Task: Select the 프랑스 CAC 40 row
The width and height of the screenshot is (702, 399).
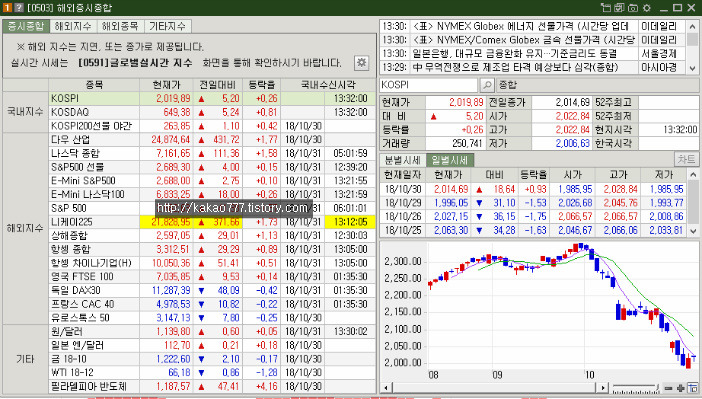Action: (x=212, y=304)
